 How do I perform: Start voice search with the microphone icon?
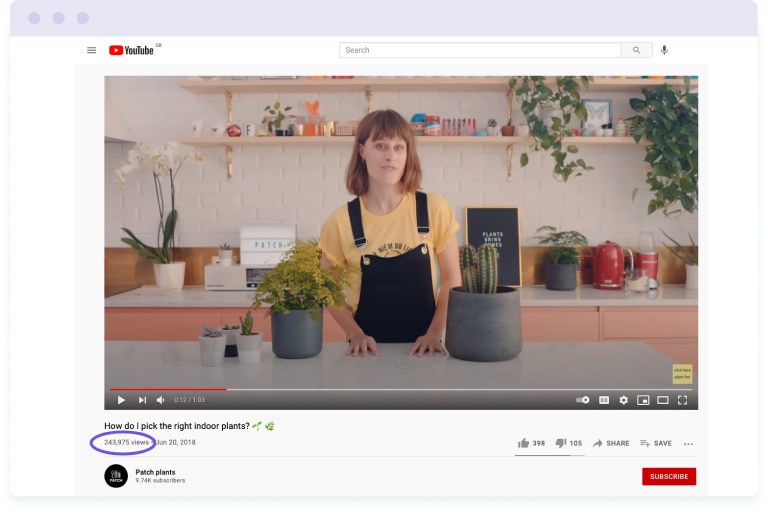click(x=664, y=50)
